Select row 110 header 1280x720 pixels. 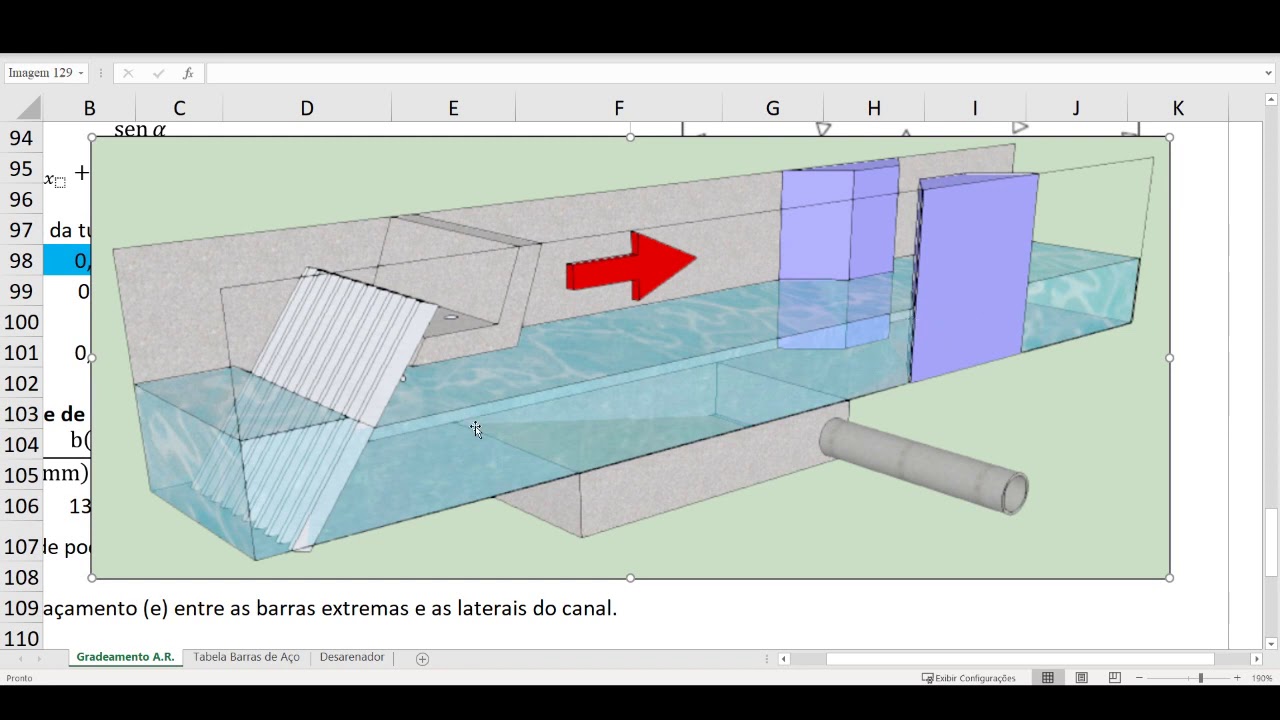click(21, 638)
